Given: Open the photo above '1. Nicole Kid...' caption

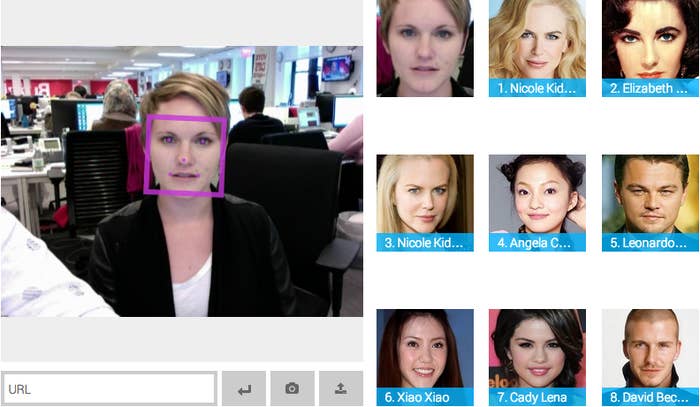Looking at the screenshot, I should 537,39.
